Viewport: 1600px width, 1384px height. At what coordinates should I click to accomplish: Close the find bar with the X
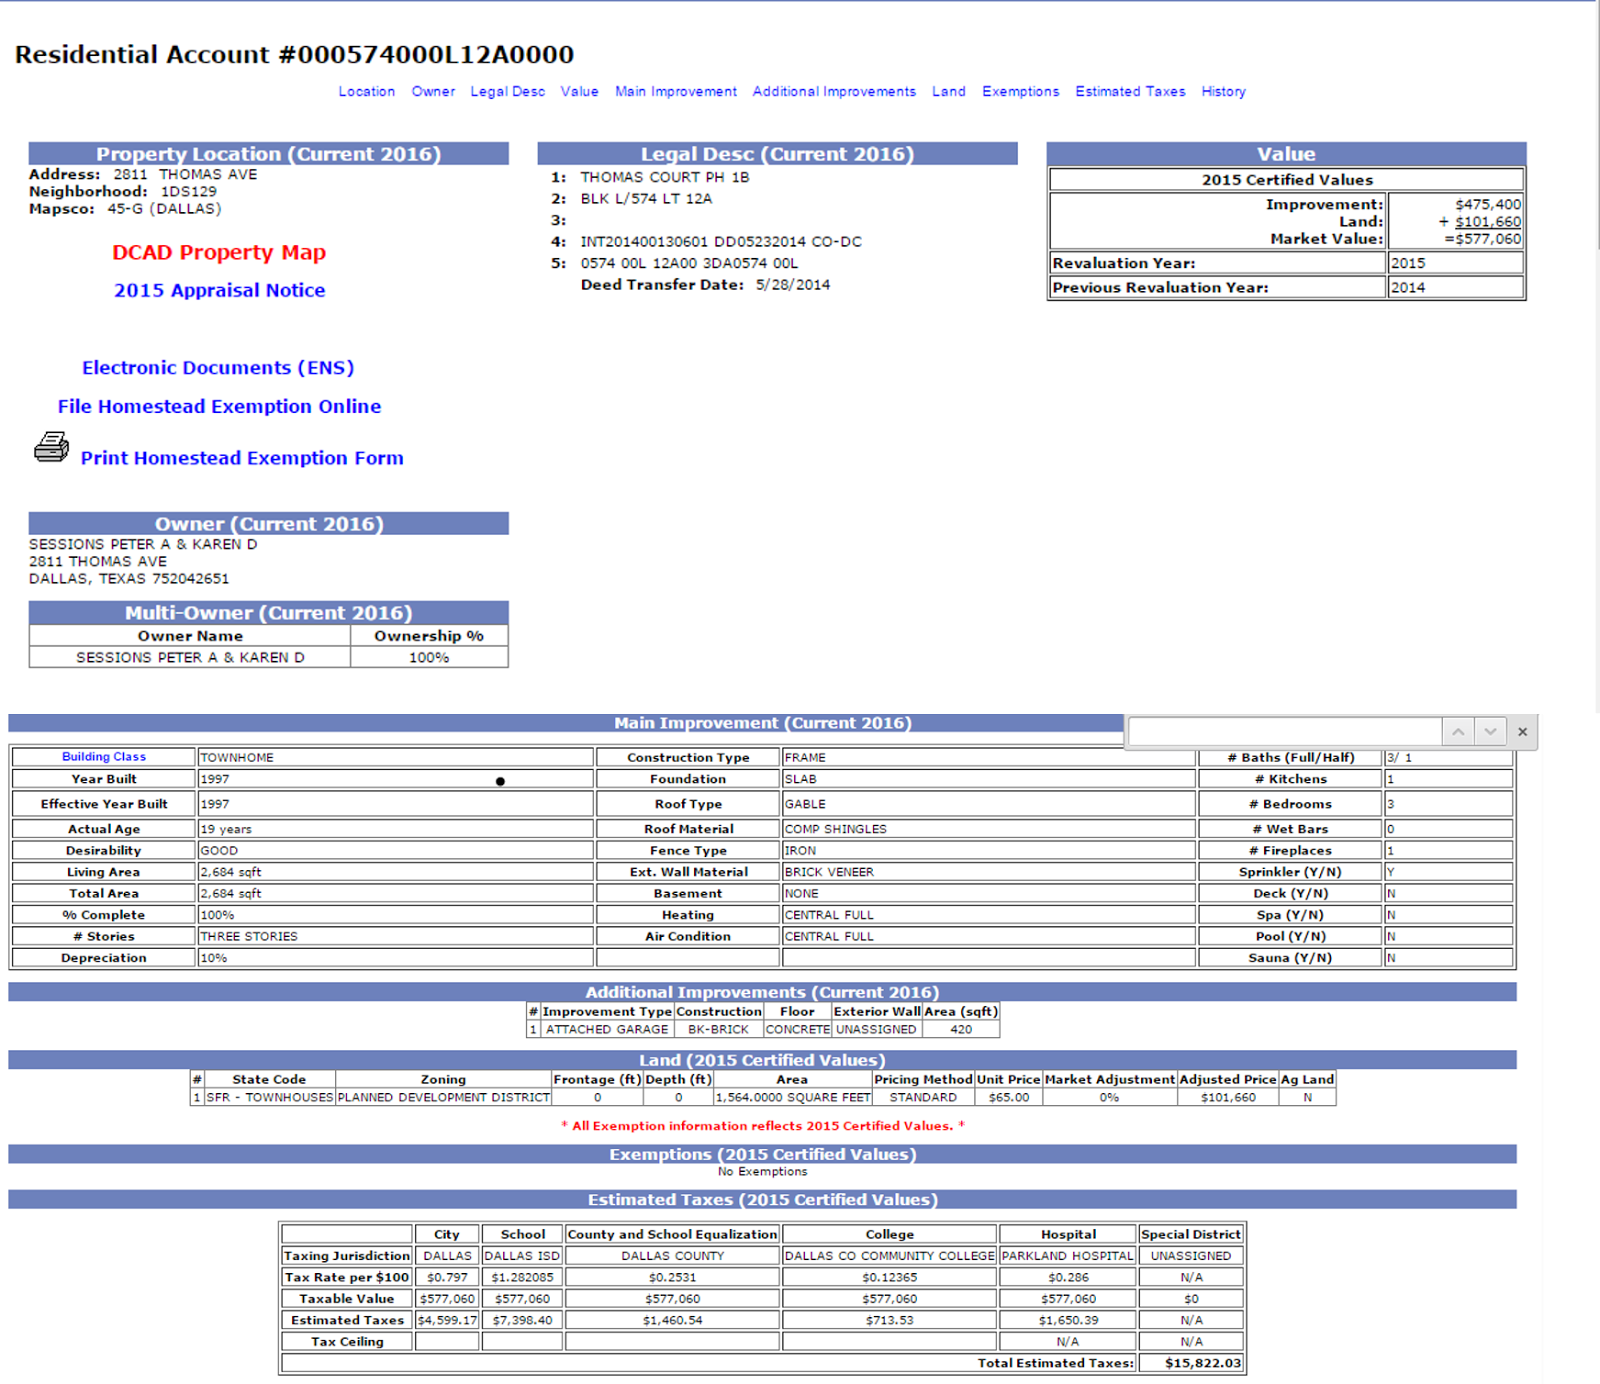point(1522,732)
